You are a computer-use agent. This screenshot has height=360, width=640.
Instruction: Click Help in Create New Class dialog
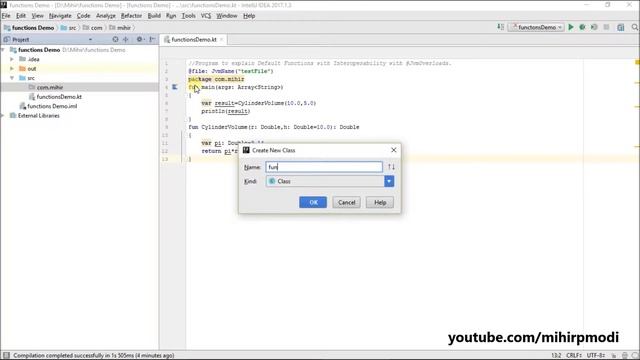pos(380,202)
